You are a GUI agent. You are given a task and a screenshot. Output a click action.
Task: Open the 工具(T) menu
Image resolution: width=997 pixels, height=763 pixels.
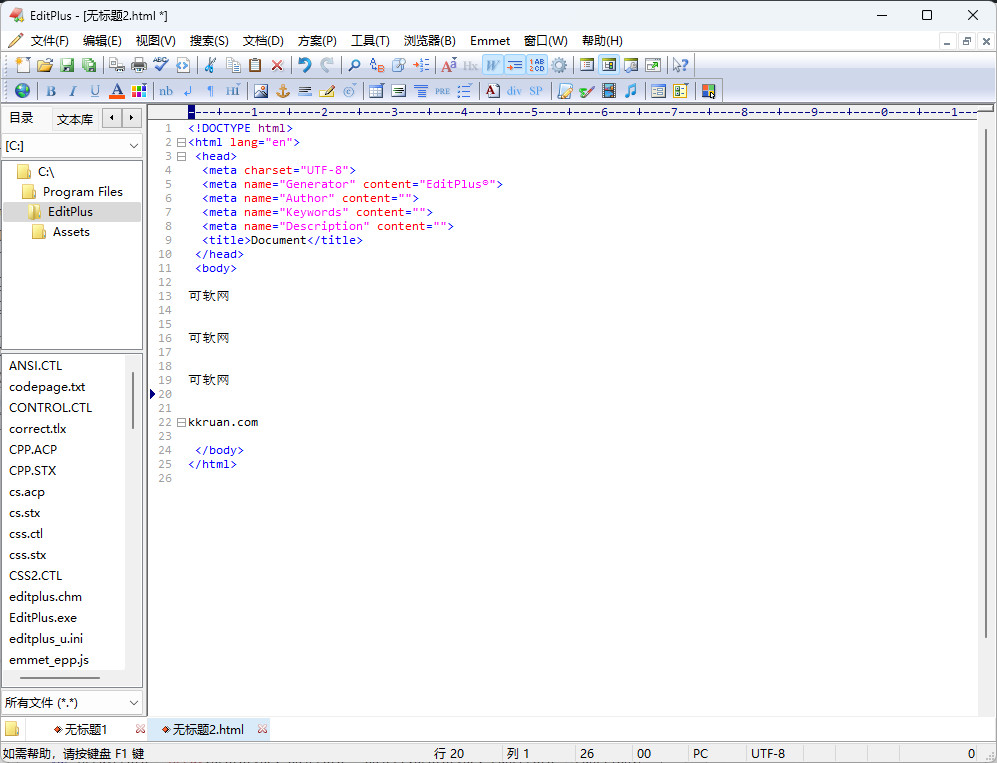[x=370, y=41]
